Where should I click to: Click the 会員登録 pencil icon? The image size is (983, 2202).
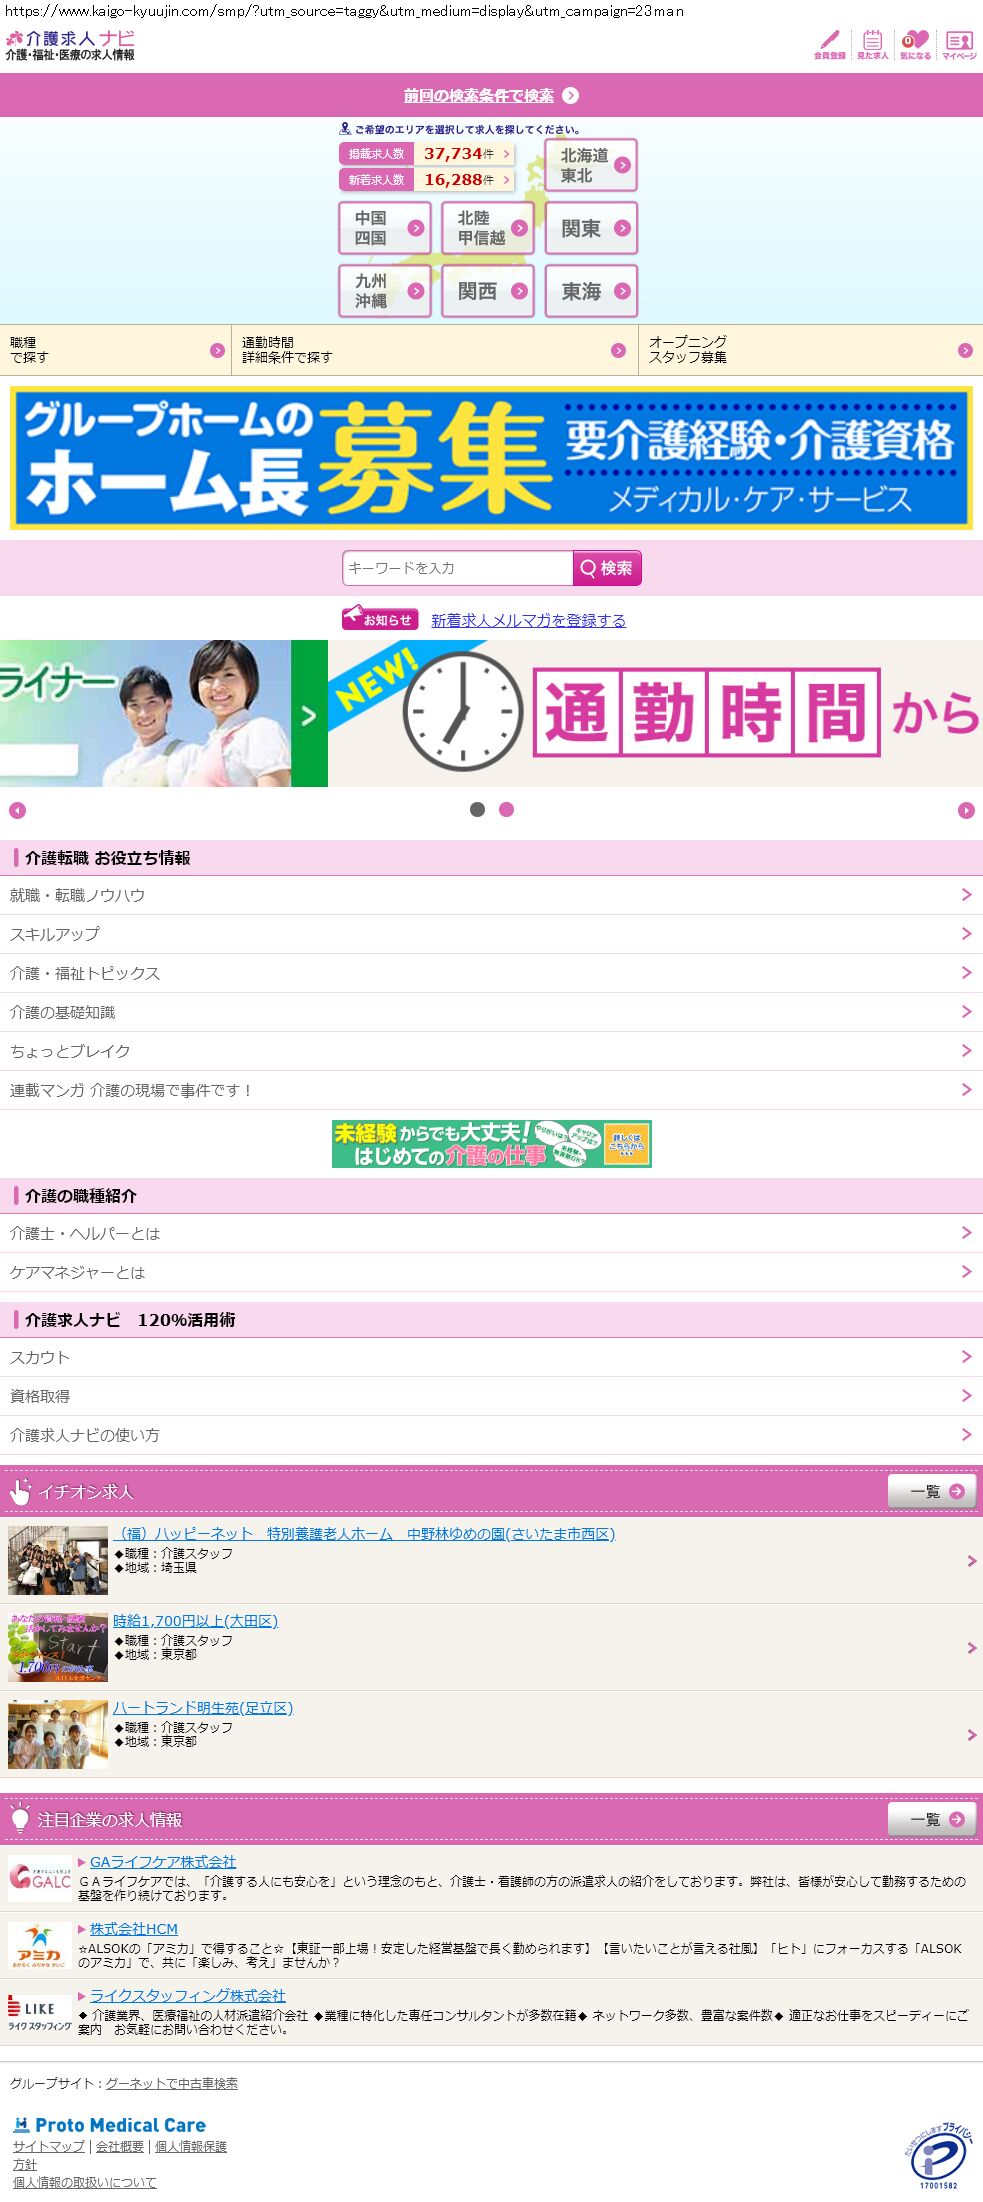829,44
